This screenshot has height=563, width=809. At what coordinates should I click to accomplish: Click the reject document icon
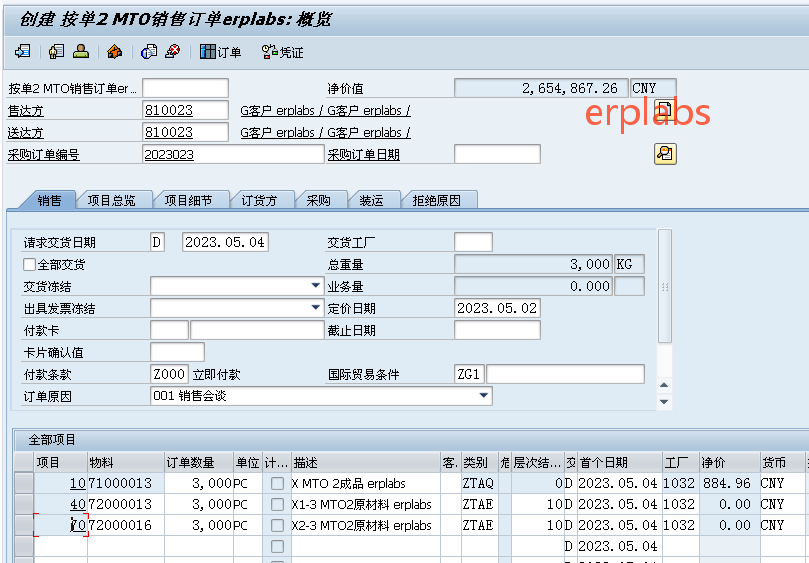[x=173, y=52]
